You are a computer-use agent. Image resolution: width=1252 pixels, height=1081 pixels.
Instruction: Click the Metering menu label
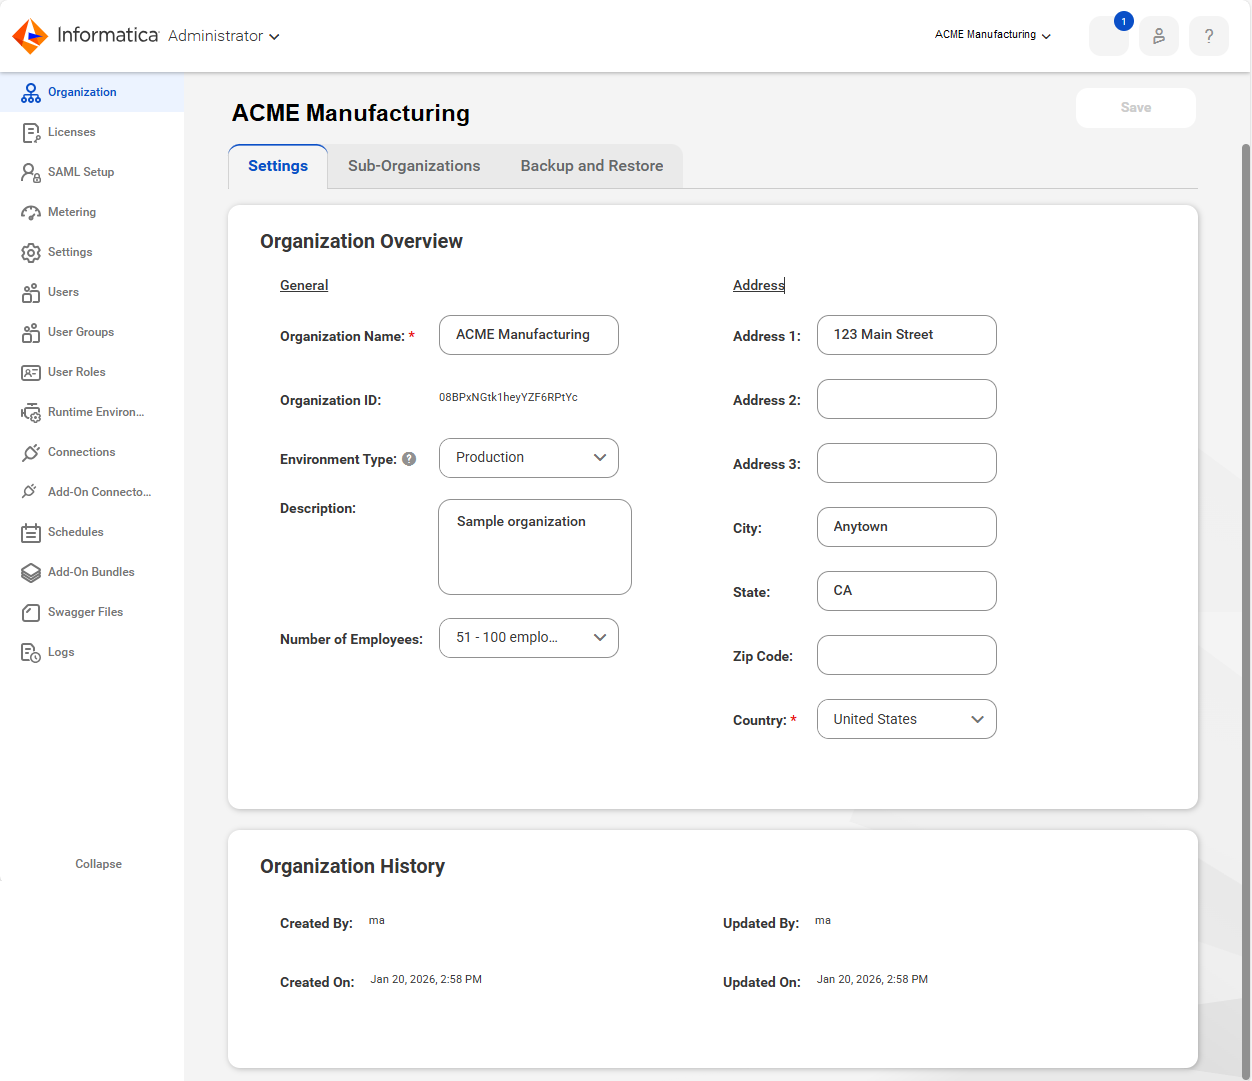[x=72, y=212]
